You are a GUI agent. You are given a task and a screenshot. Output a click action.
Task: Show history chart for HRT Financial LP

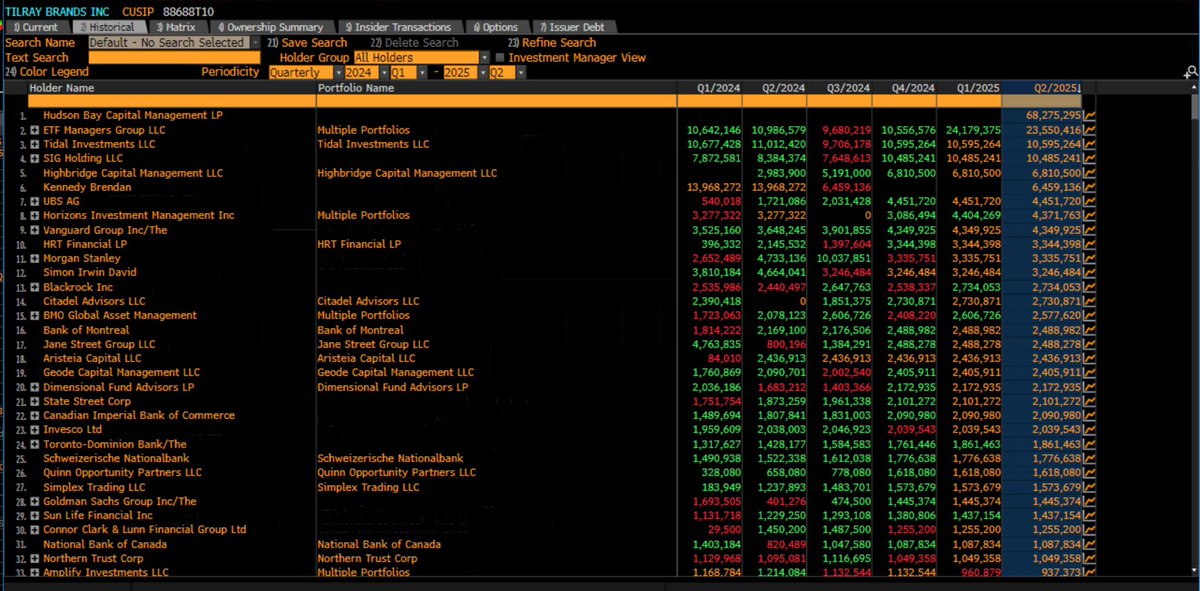[1090, 244]
